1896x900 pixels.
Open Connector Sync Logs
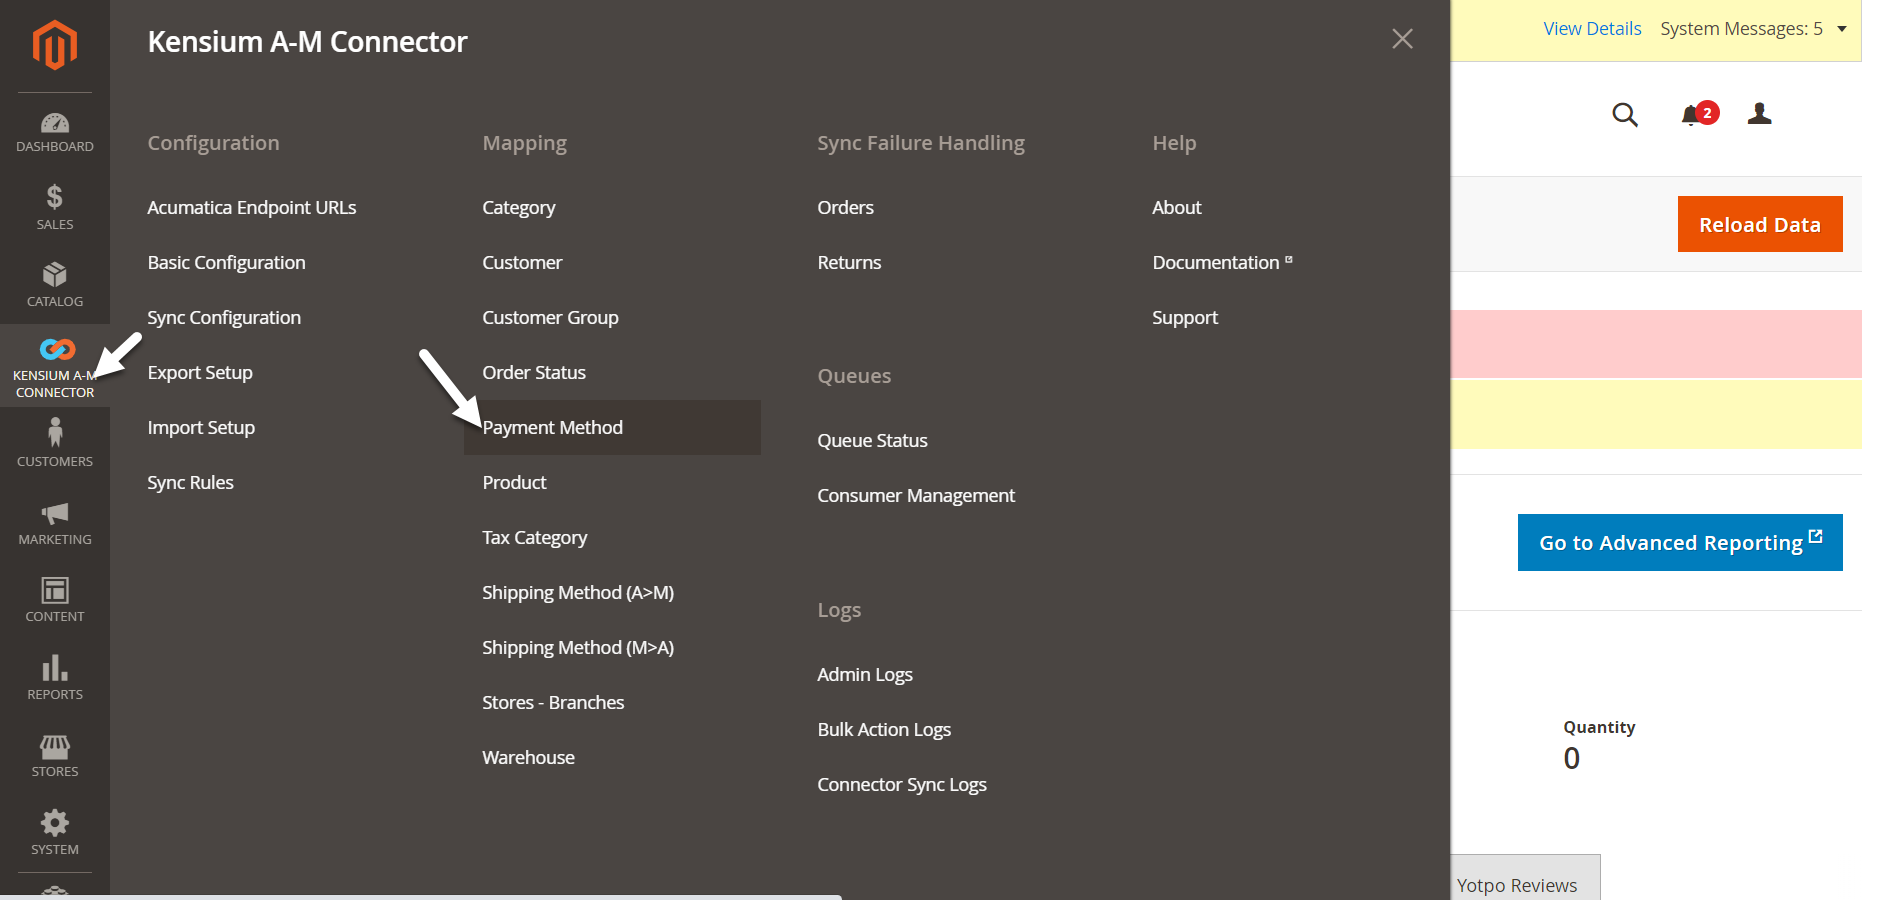coord(901,785)
